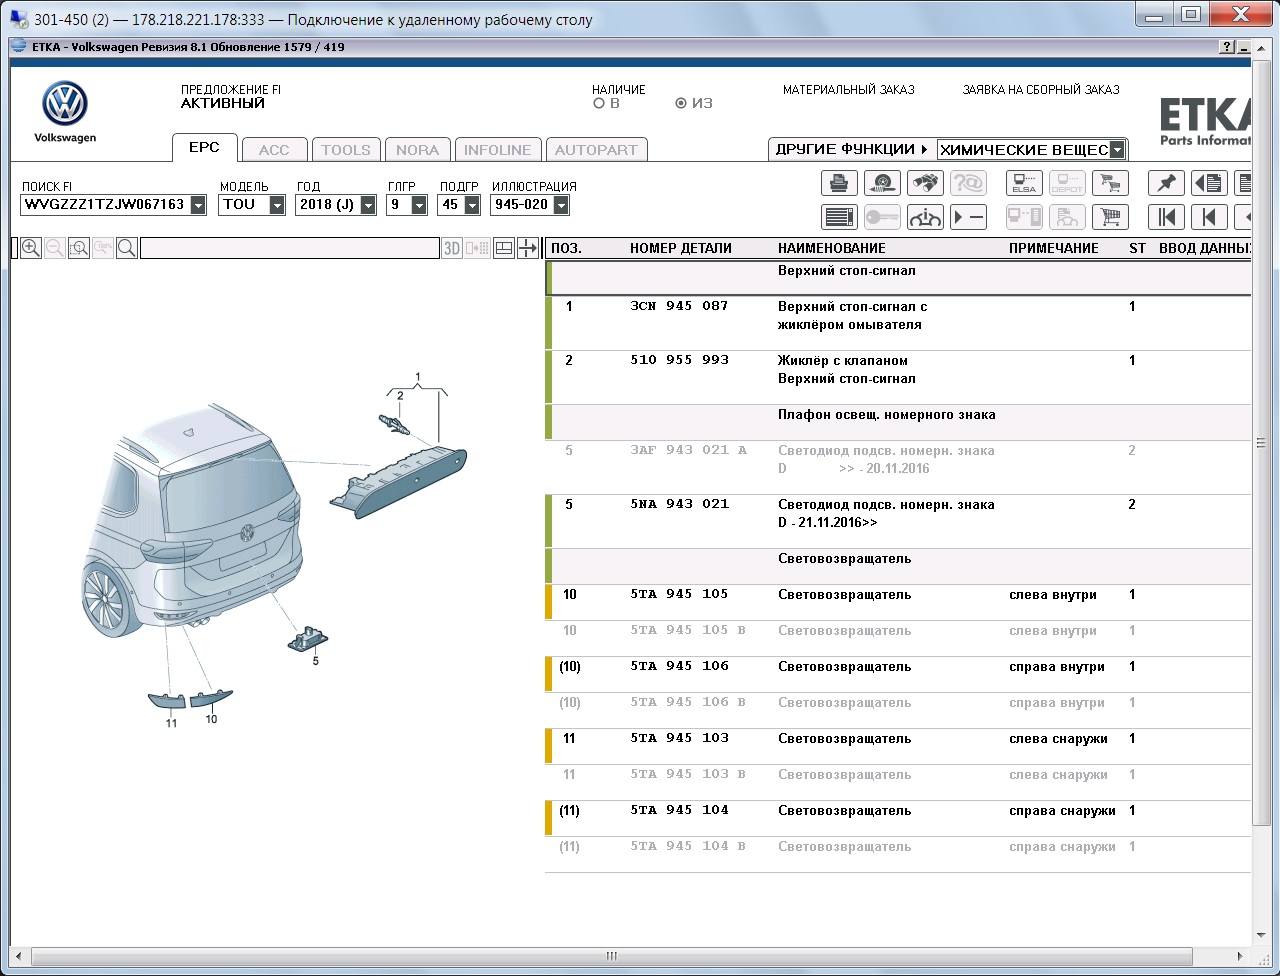
Task: Select the 'ИЗ' availability radio button
Action: (681, 103)
